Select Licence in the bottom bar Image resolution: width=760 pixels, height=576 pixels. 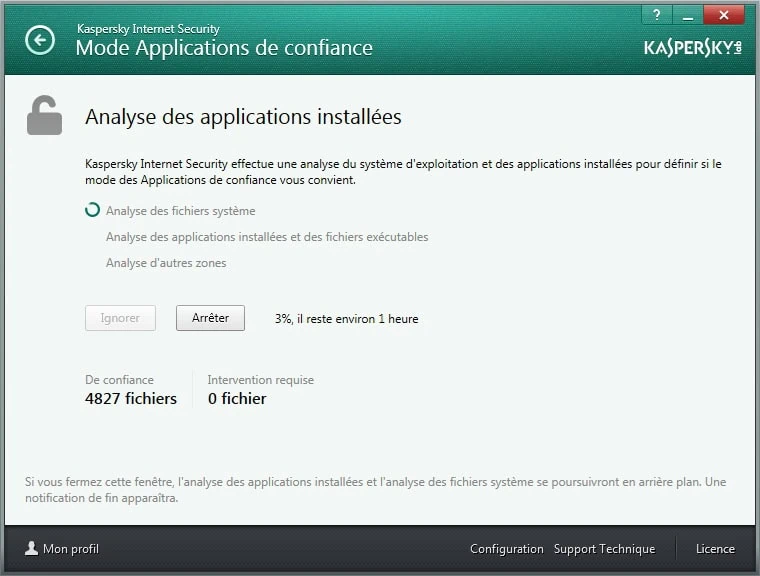point(715,549)
